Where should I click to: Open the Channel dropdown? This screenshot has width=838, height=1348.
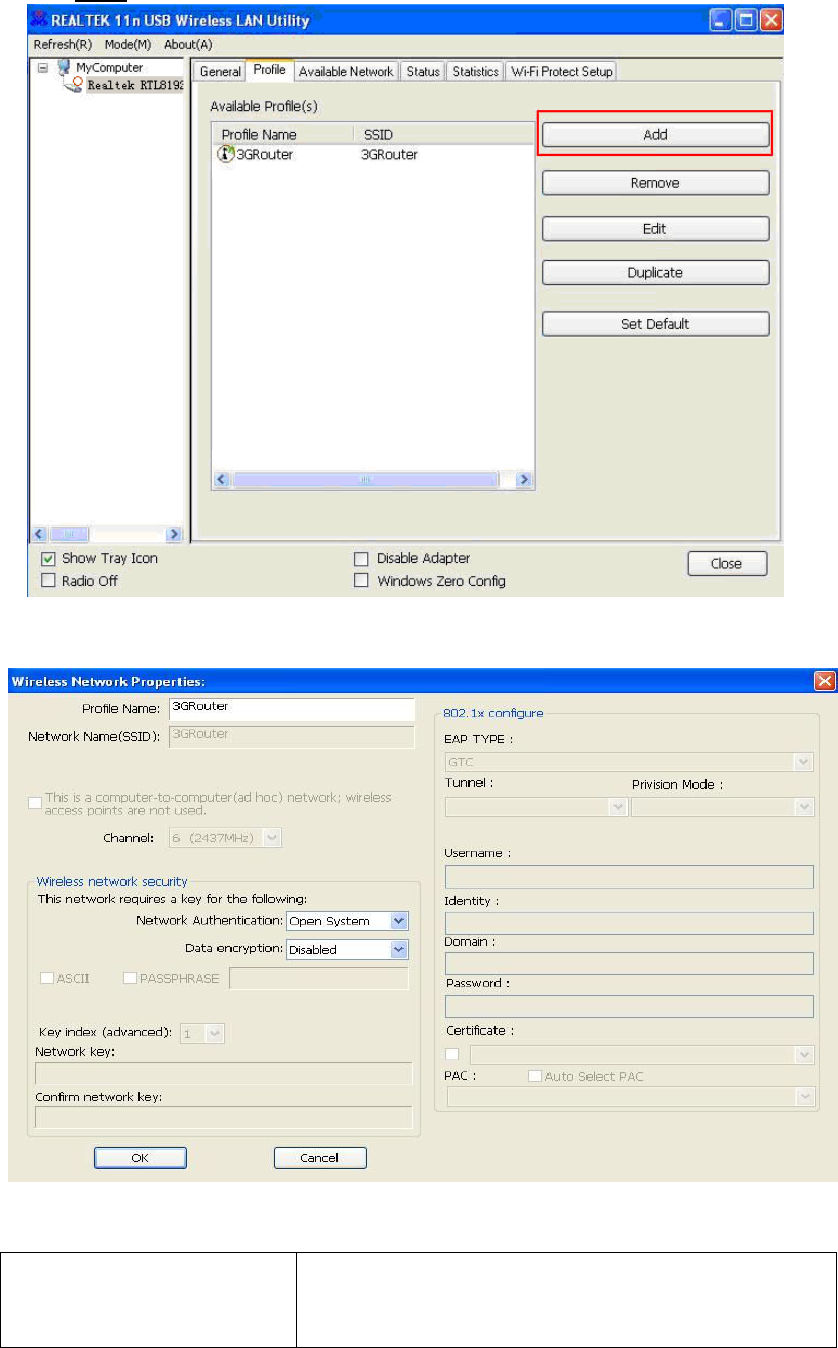tap(225, 837)
